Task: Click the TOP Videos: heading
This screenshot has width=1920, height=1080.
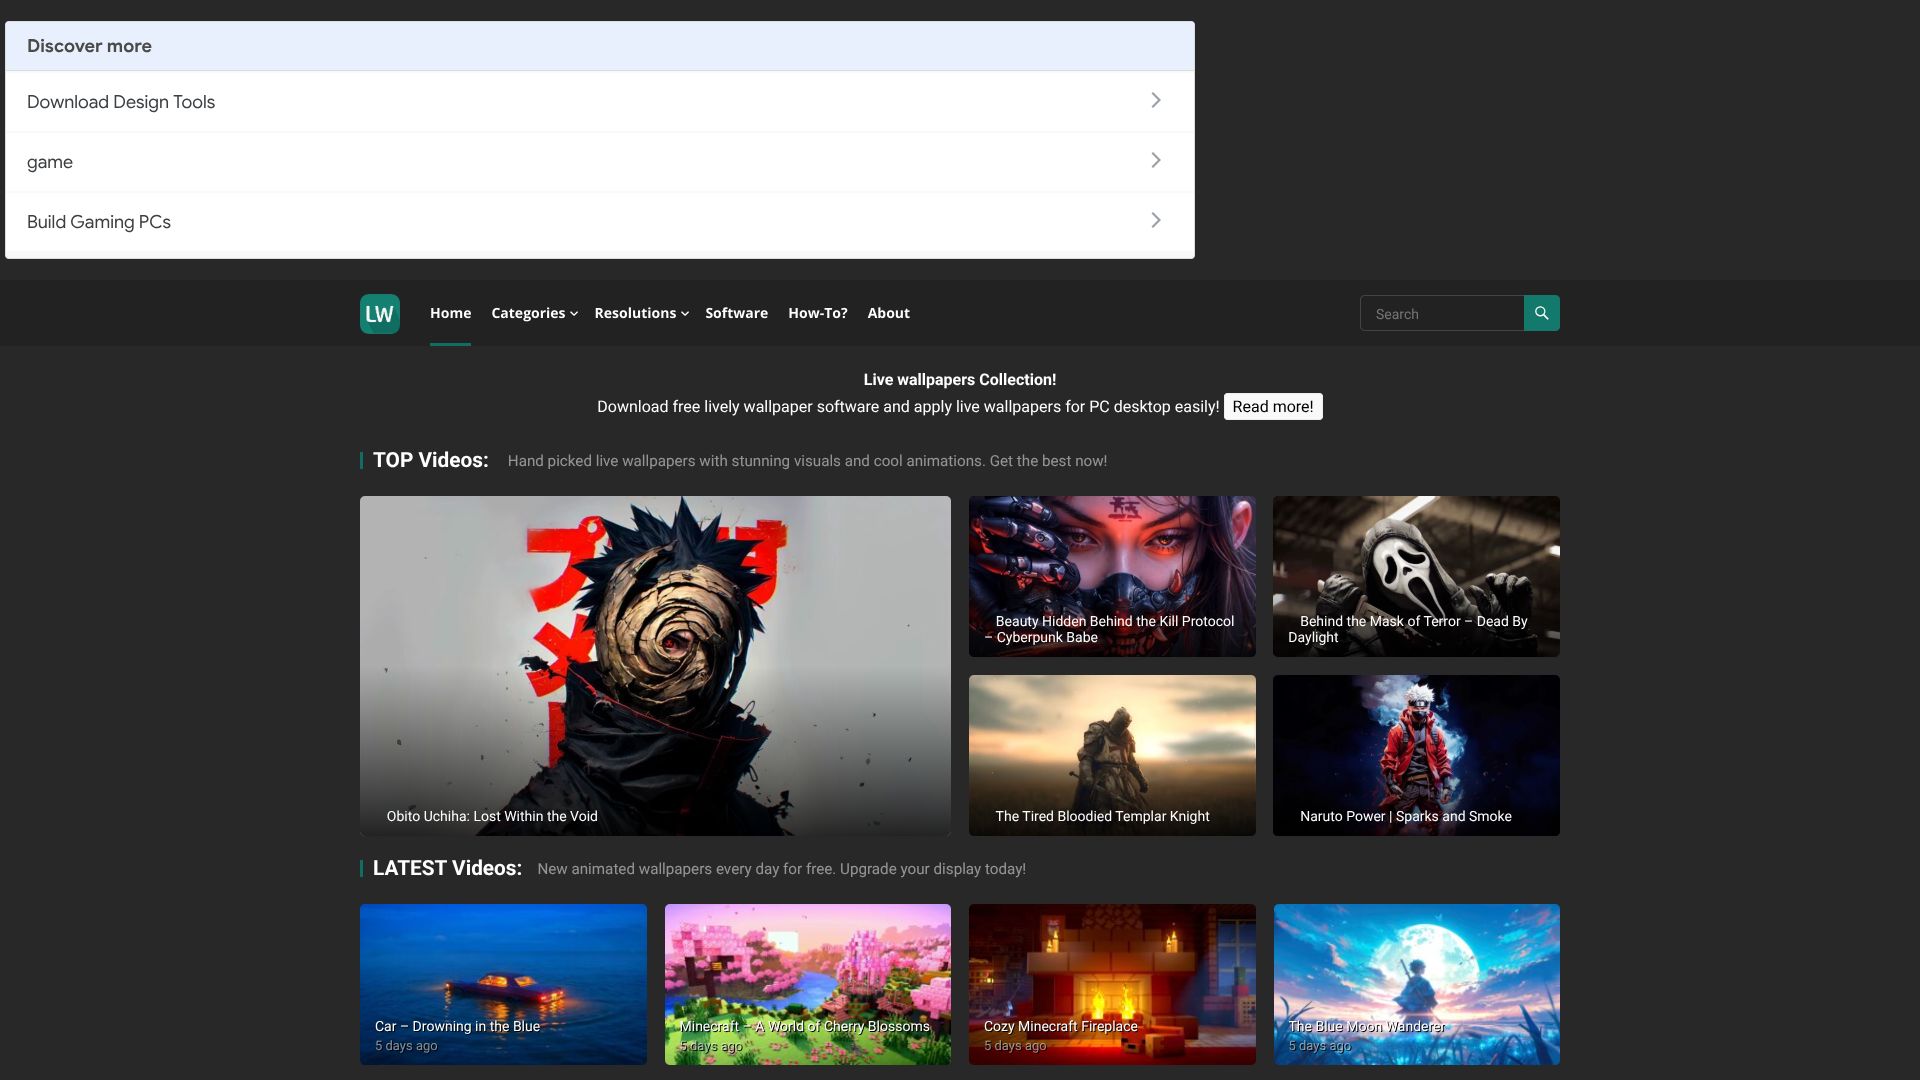Action: point(431,460)
